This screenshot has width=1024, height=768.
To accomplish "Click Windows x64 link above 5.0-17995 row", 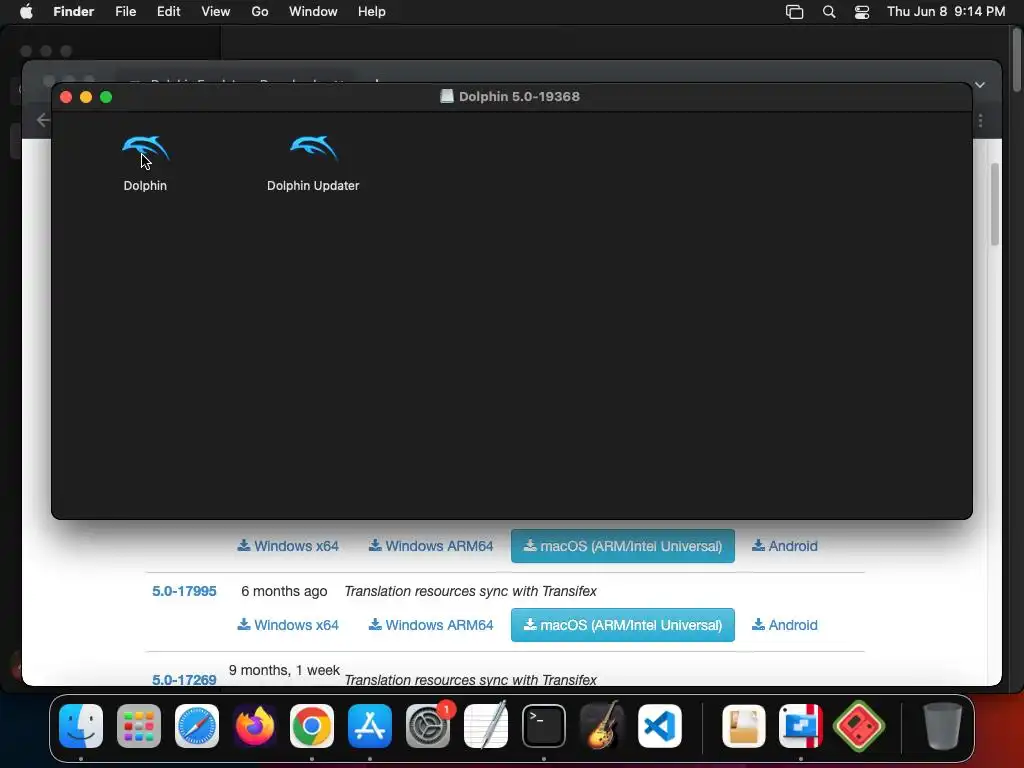I will pos(288,546).
